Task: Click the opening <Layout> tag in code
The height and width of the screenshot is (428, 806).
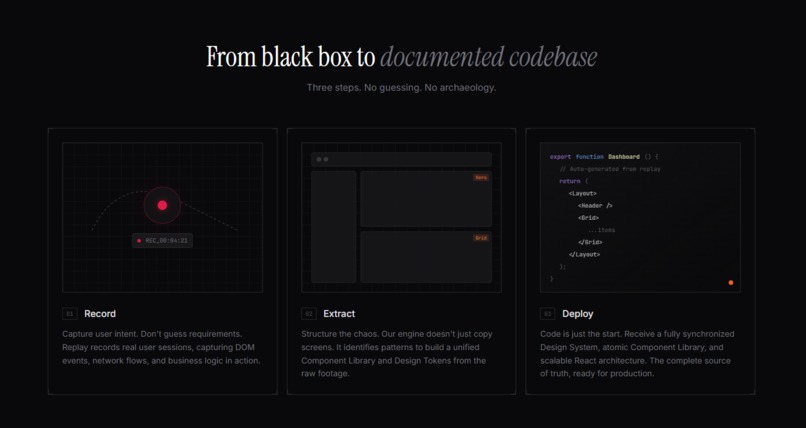Action: click(x=582, y=193)
